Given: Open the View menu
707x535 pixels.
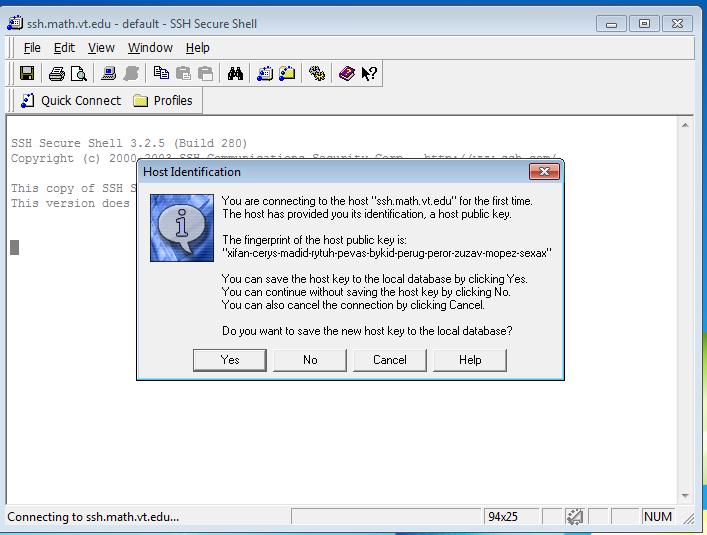Looking at the screenshot, I should pyautogui.click(x=101, y=48).
